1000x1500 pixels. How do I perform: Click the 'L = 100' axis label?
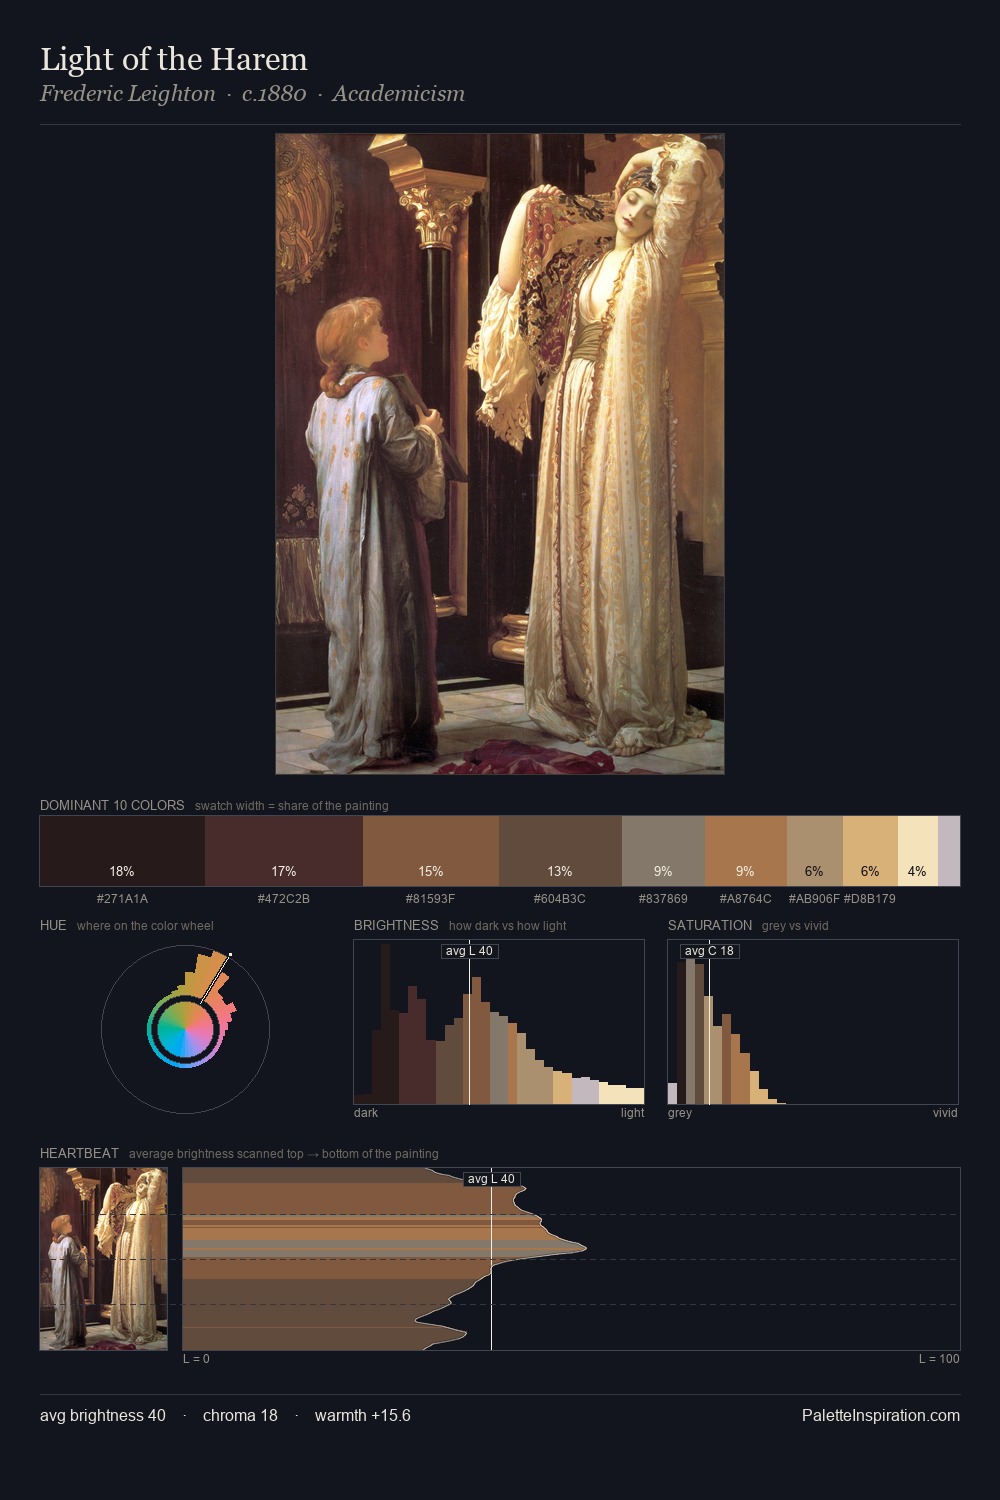(x=939, y=1359)
